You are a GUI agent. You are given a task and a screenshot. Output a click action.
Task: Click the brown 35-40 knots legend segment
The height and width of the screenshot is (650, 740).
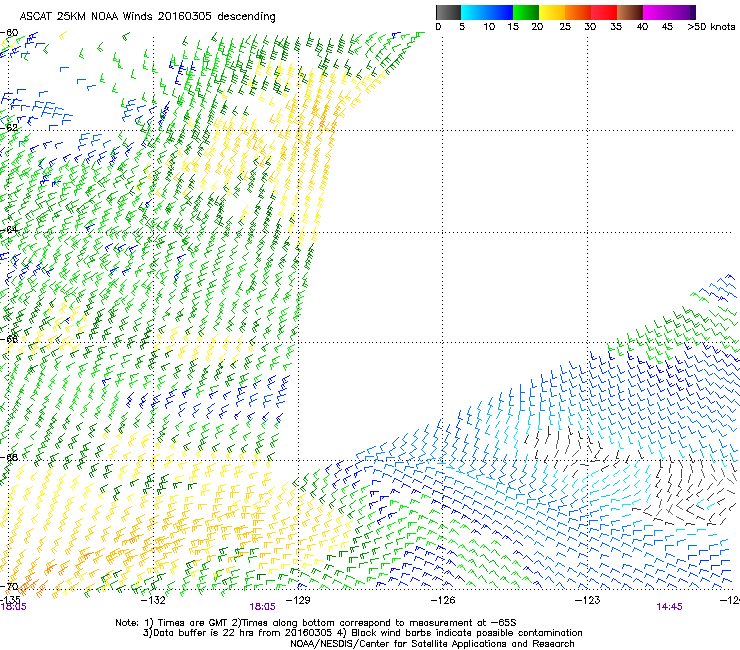pyautogui.click(x=630, y=12)
